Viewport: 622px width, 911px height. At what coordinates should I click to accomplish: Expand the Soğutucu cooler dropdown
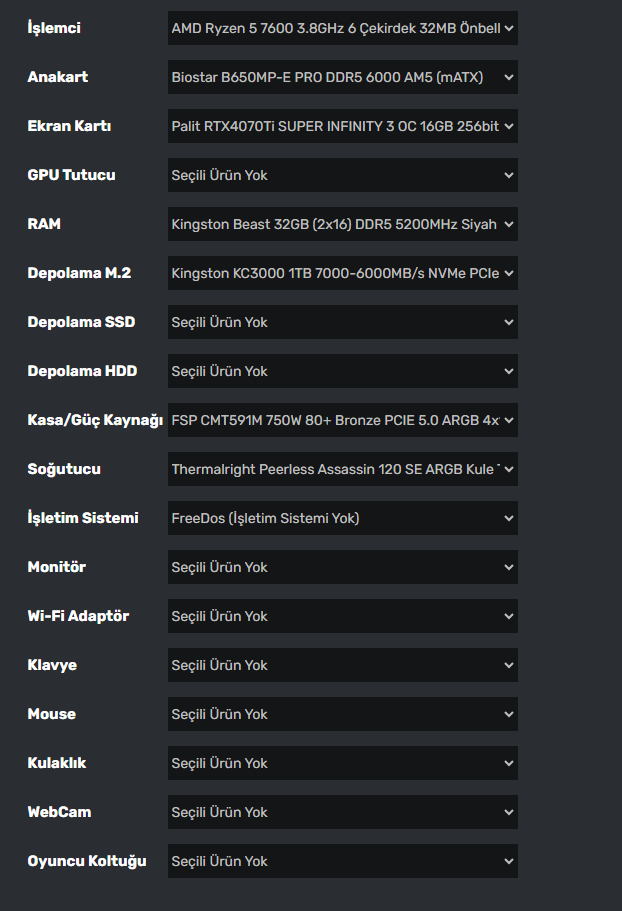click(342, 469)
